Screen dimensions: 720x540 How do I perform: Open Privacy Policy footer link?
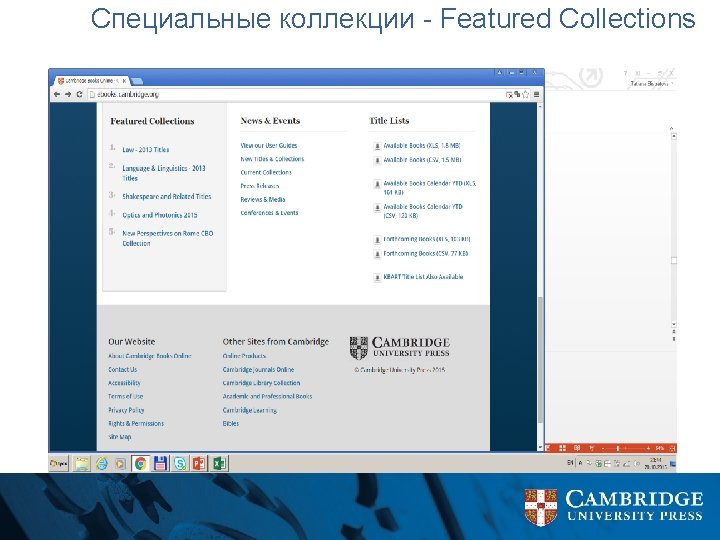pos(126,410)
